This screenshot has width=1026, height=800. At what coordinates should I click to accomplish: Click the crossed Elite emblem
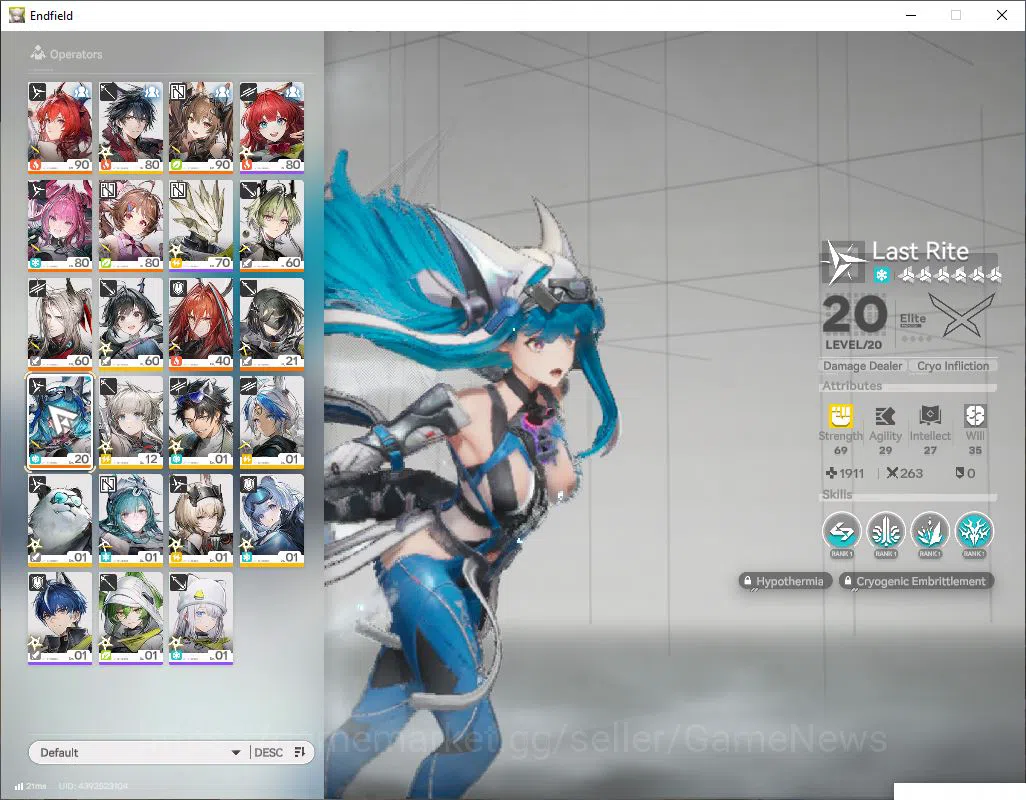click(961, 316)
